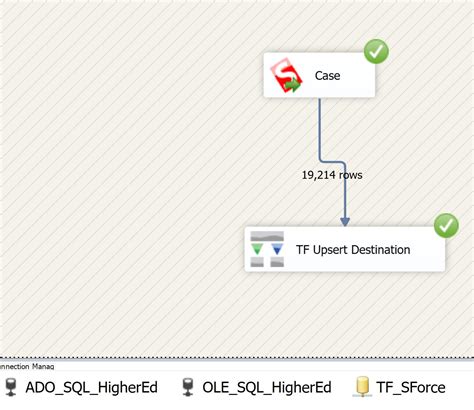Select the TF_SForce connection manager
Image resolution: width=474 pixels, height=410 pixels.
400,387
